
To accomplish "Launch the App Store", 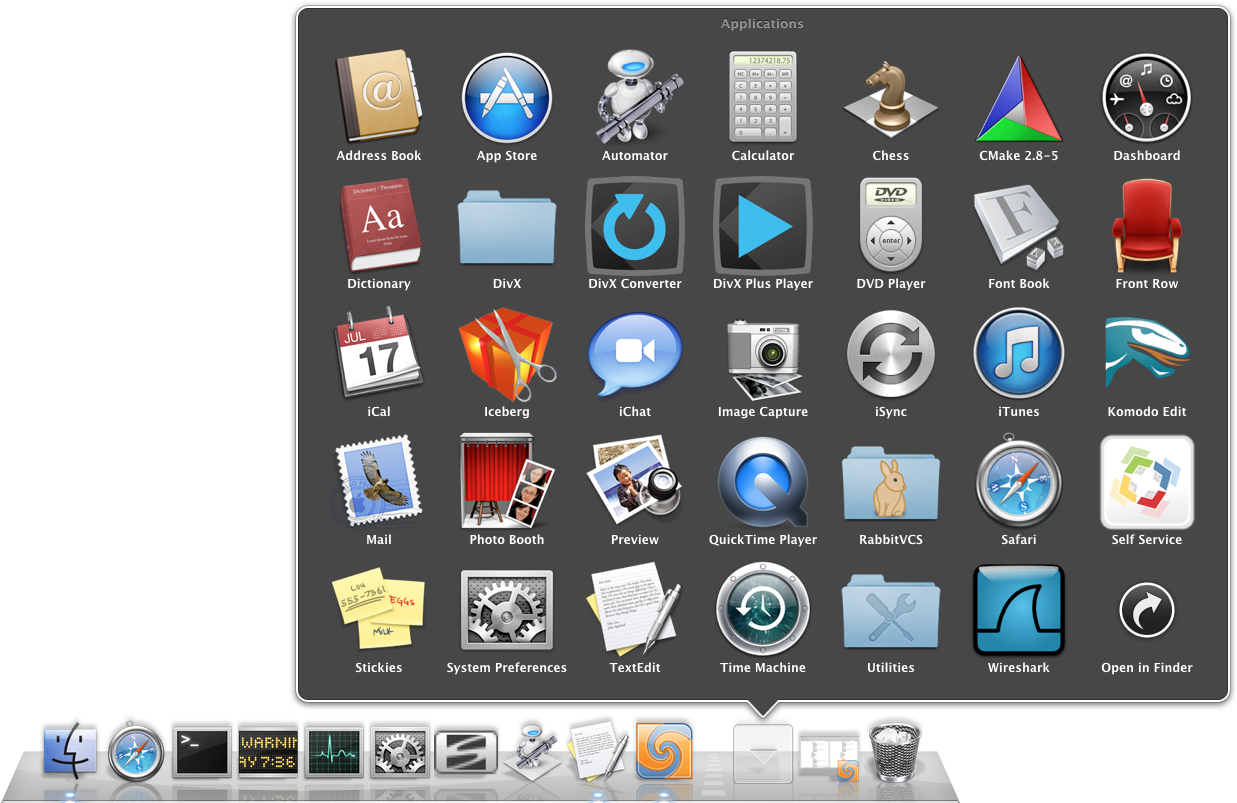I will coord(507,99).
